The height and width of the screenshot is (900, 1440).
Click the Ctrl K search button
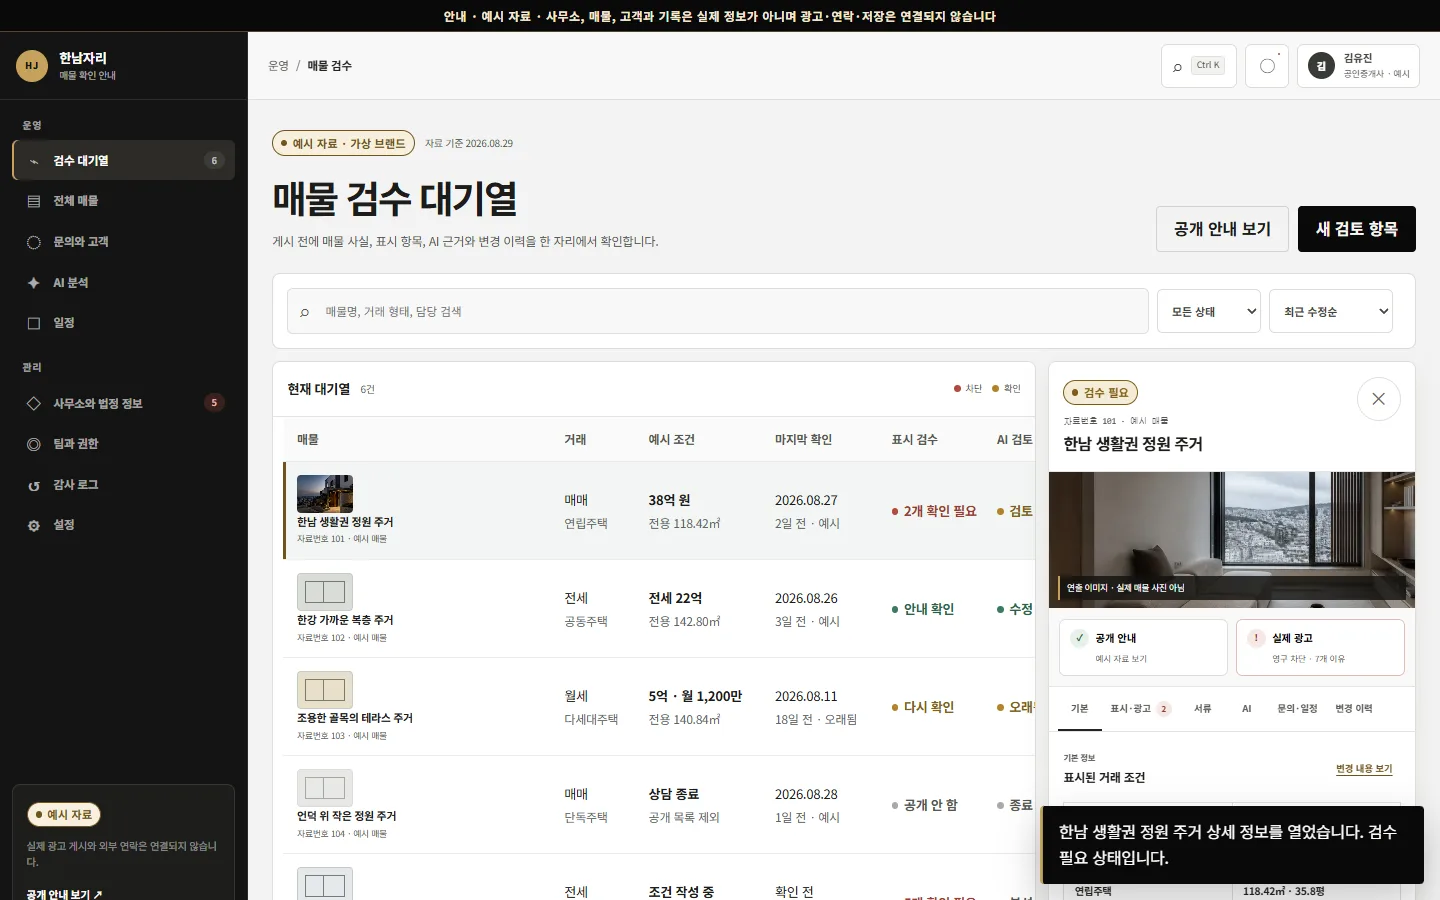[1198, 66]
